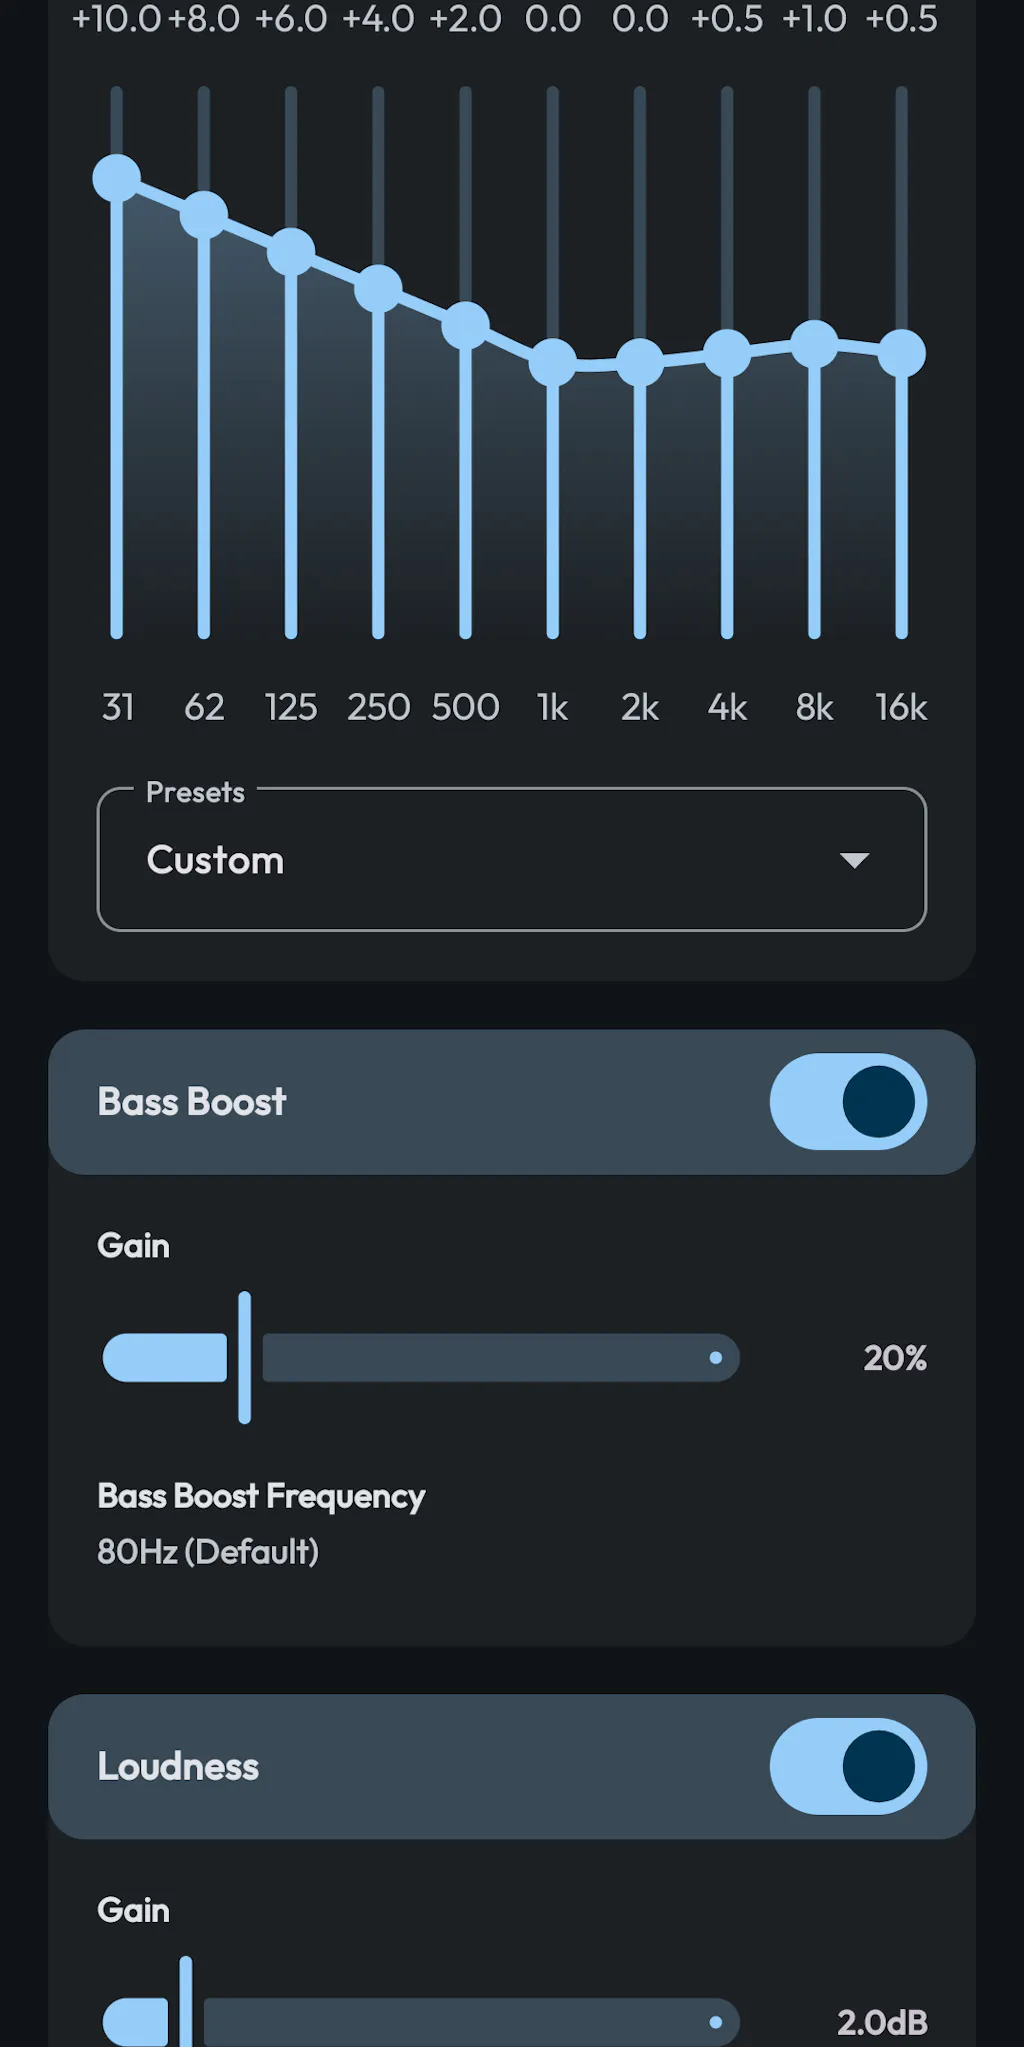Click the 62 Hz band slider handle
The image size is (1024, 2047).
pyautogui.click(x=204, y=214)
